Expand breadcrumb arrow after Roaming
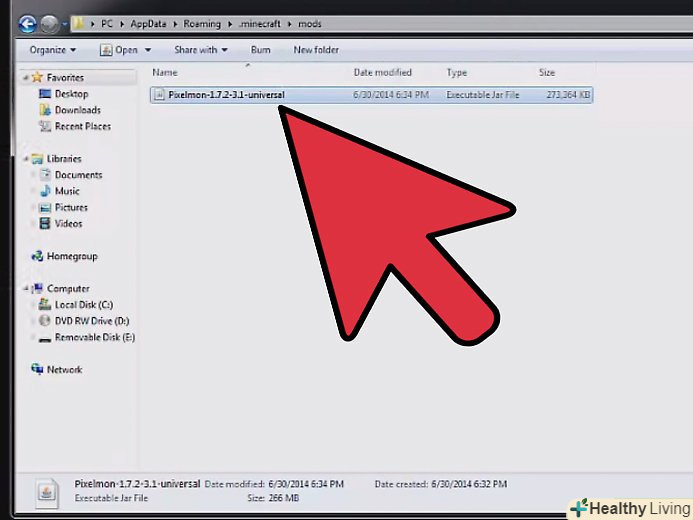Screen dimensions: 693x520 pyautogui.click(x=230, y=24)
